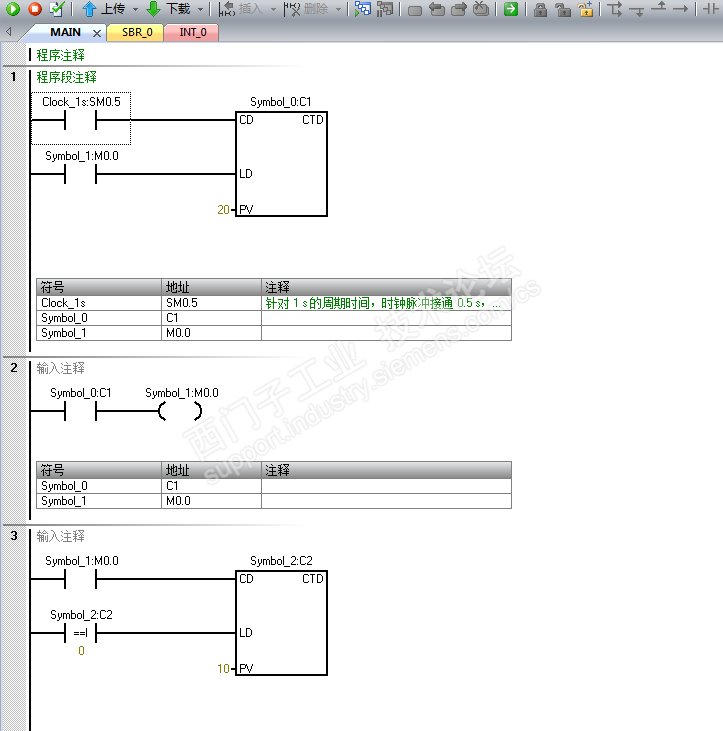The image size is (723, 731).
Task: Stop the PLC with the red Stop icon
Action: click(x=35, y=9)
